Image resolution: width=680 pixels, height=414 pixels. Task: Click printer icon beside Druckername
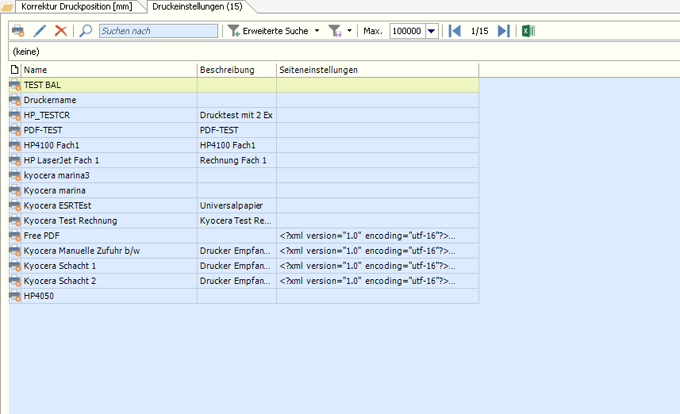[15, 100]
